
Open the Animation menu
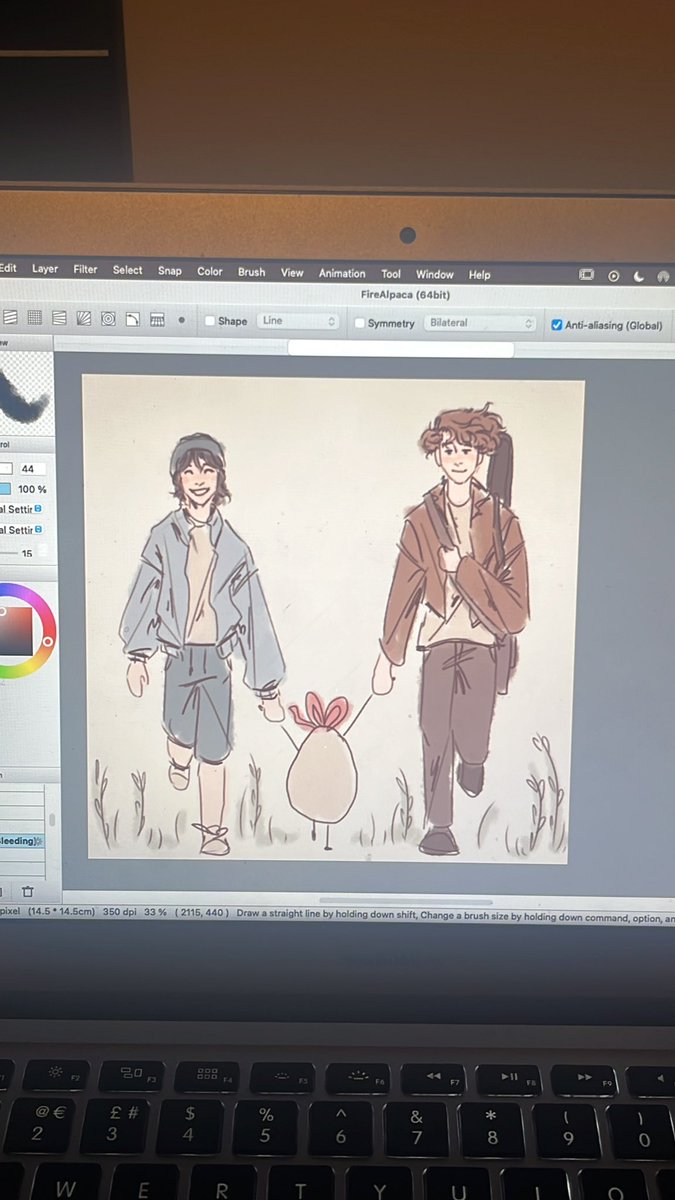point(342,273)
